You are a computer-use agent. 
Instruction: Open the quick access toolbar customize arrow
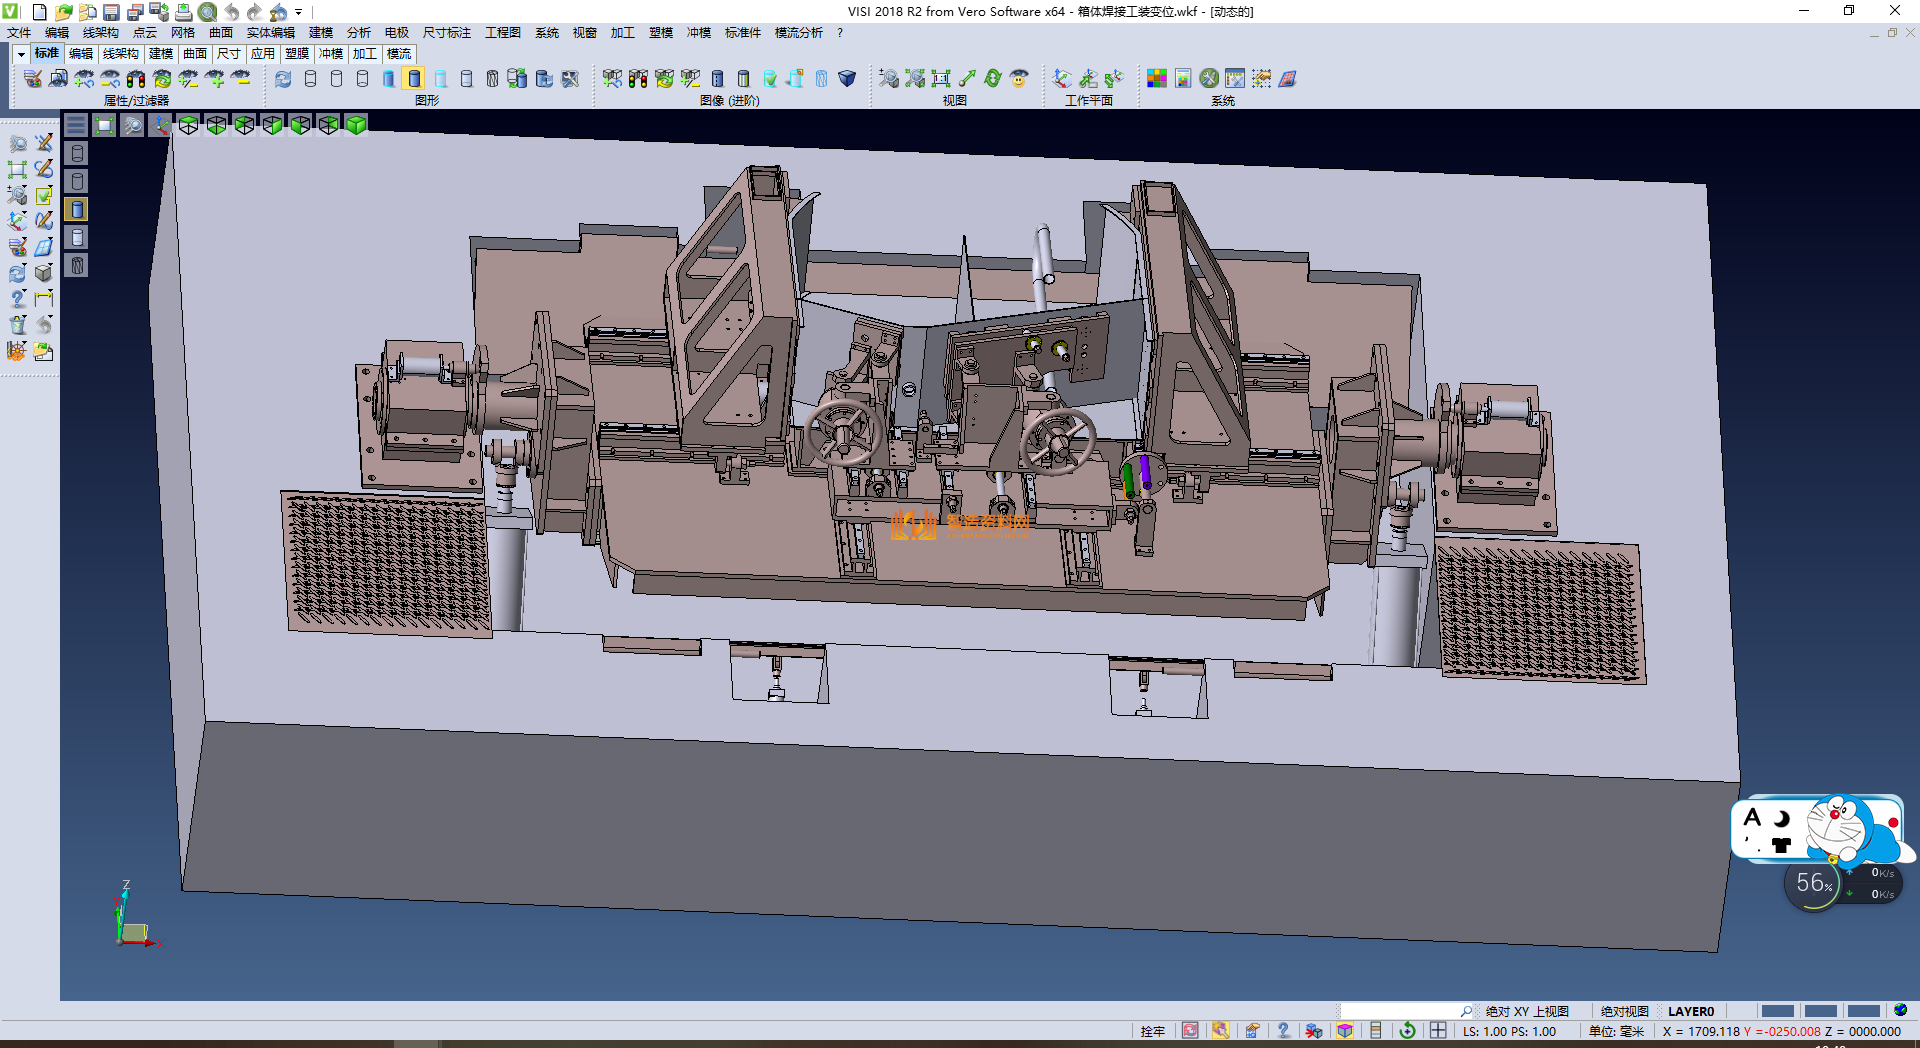click(299, 12)
